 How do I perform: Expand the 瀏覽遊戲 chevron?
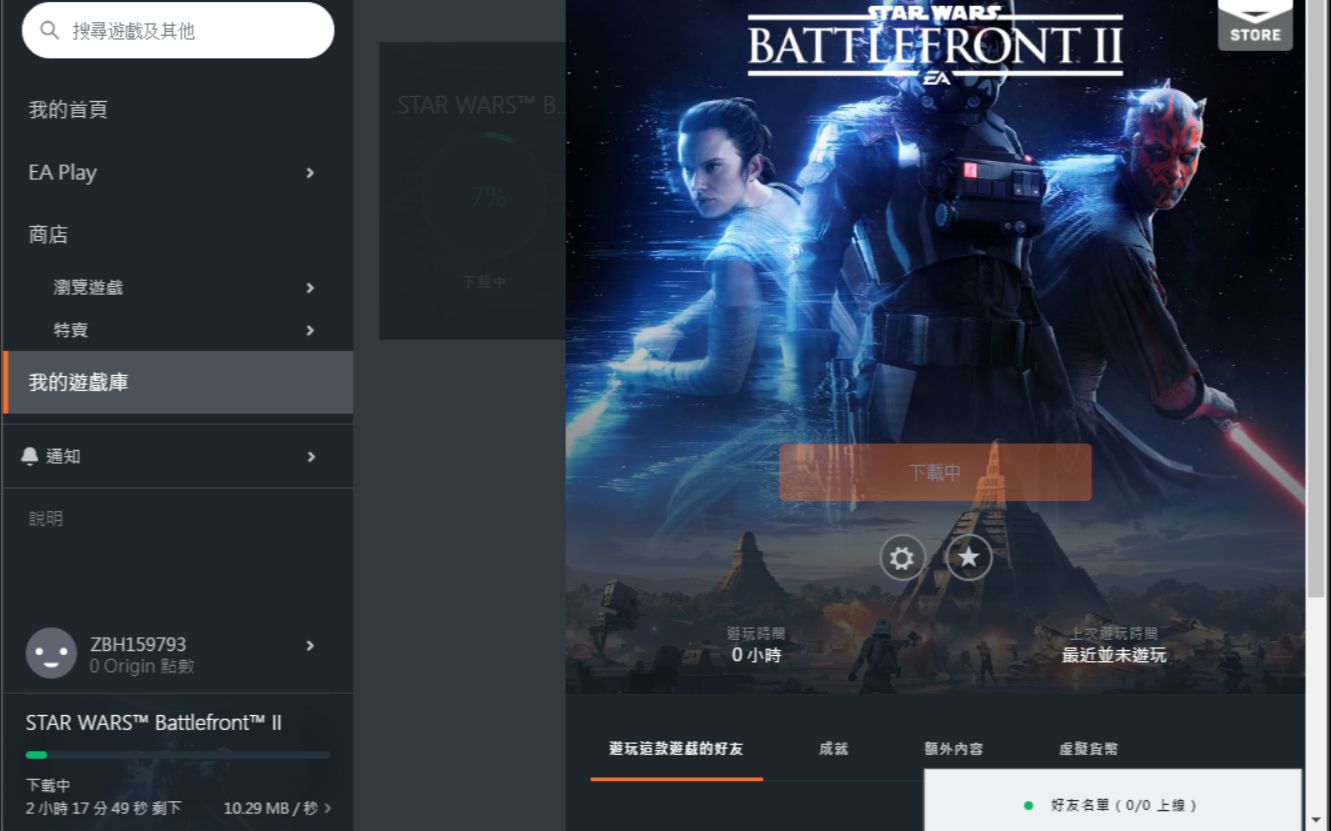[x=310, y=288]
